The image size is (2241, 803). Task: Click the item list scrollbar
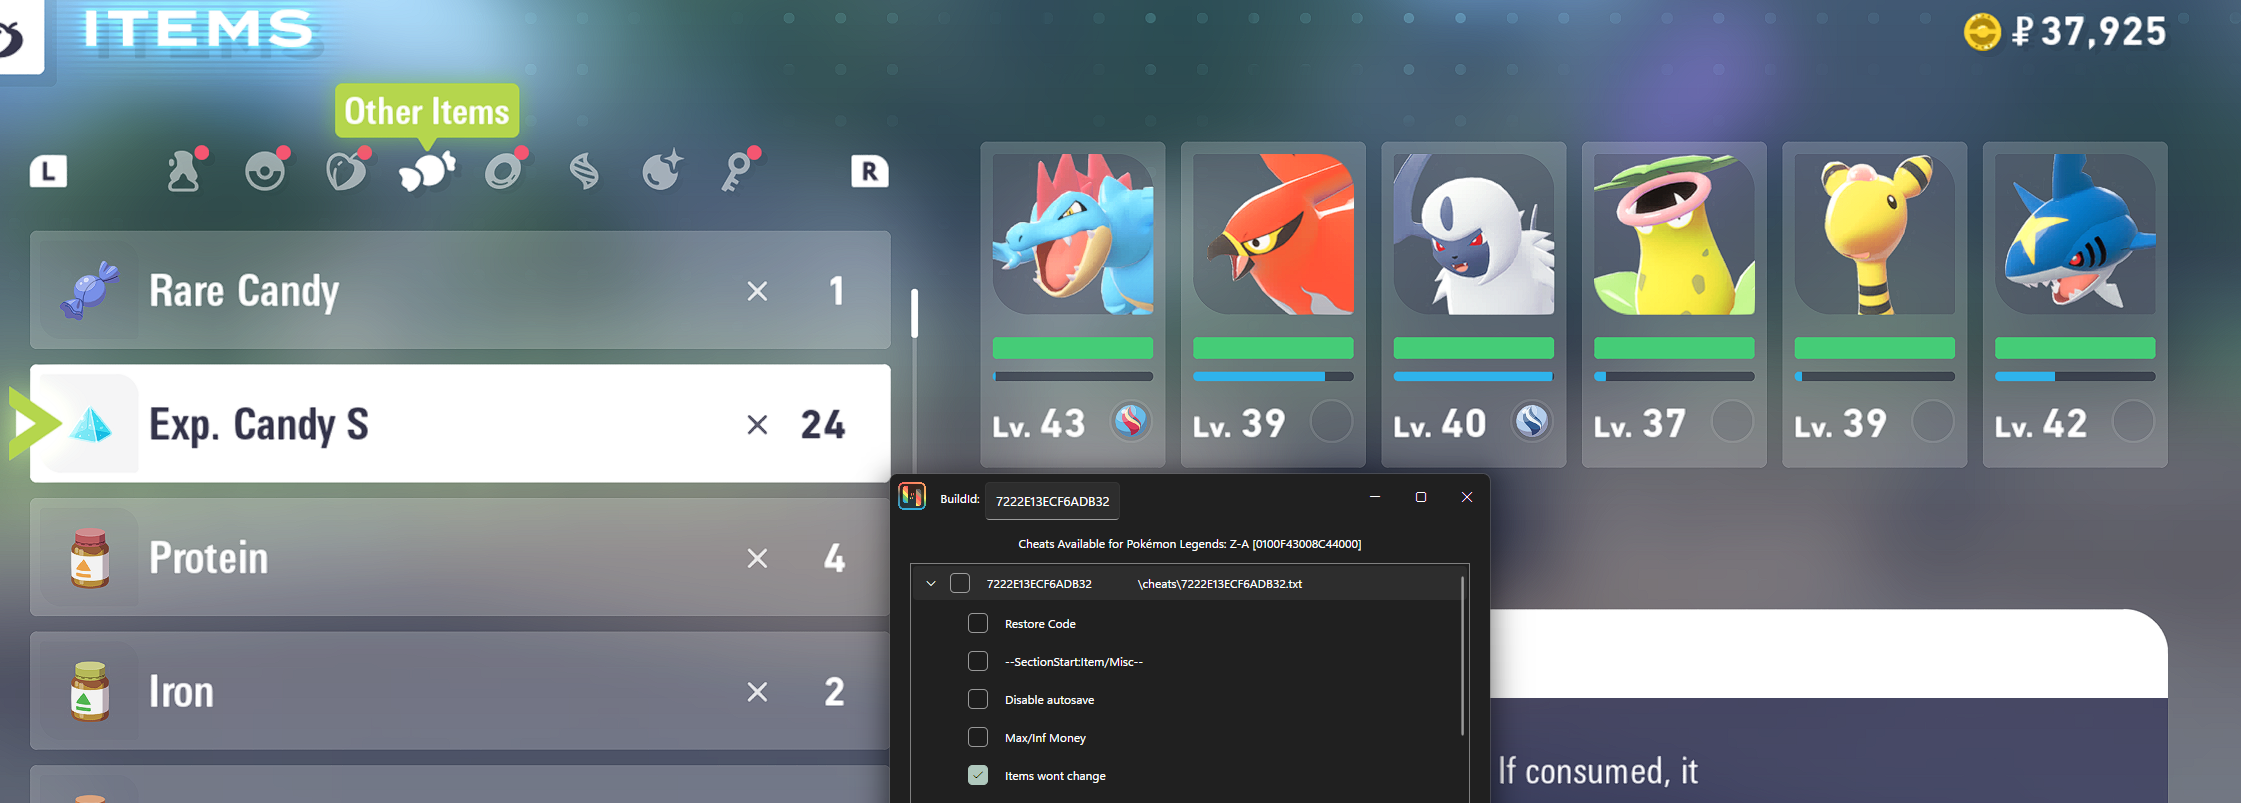click(x=914, y=313)
